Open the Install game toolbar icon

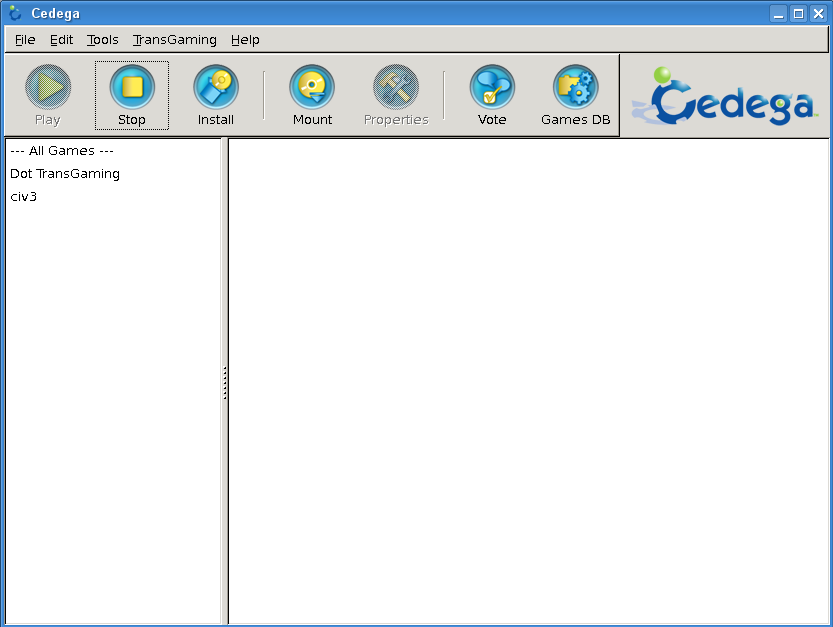pyautogui.click(x=216, y=87)
